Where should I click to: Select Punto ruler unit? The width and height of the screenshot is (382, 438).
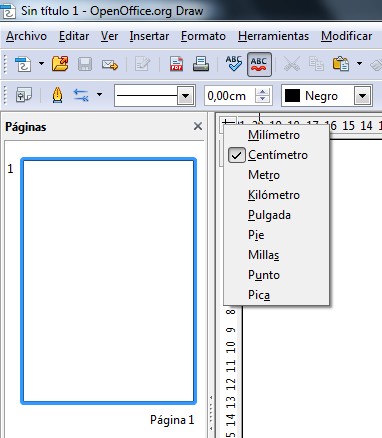coord(277,275)
